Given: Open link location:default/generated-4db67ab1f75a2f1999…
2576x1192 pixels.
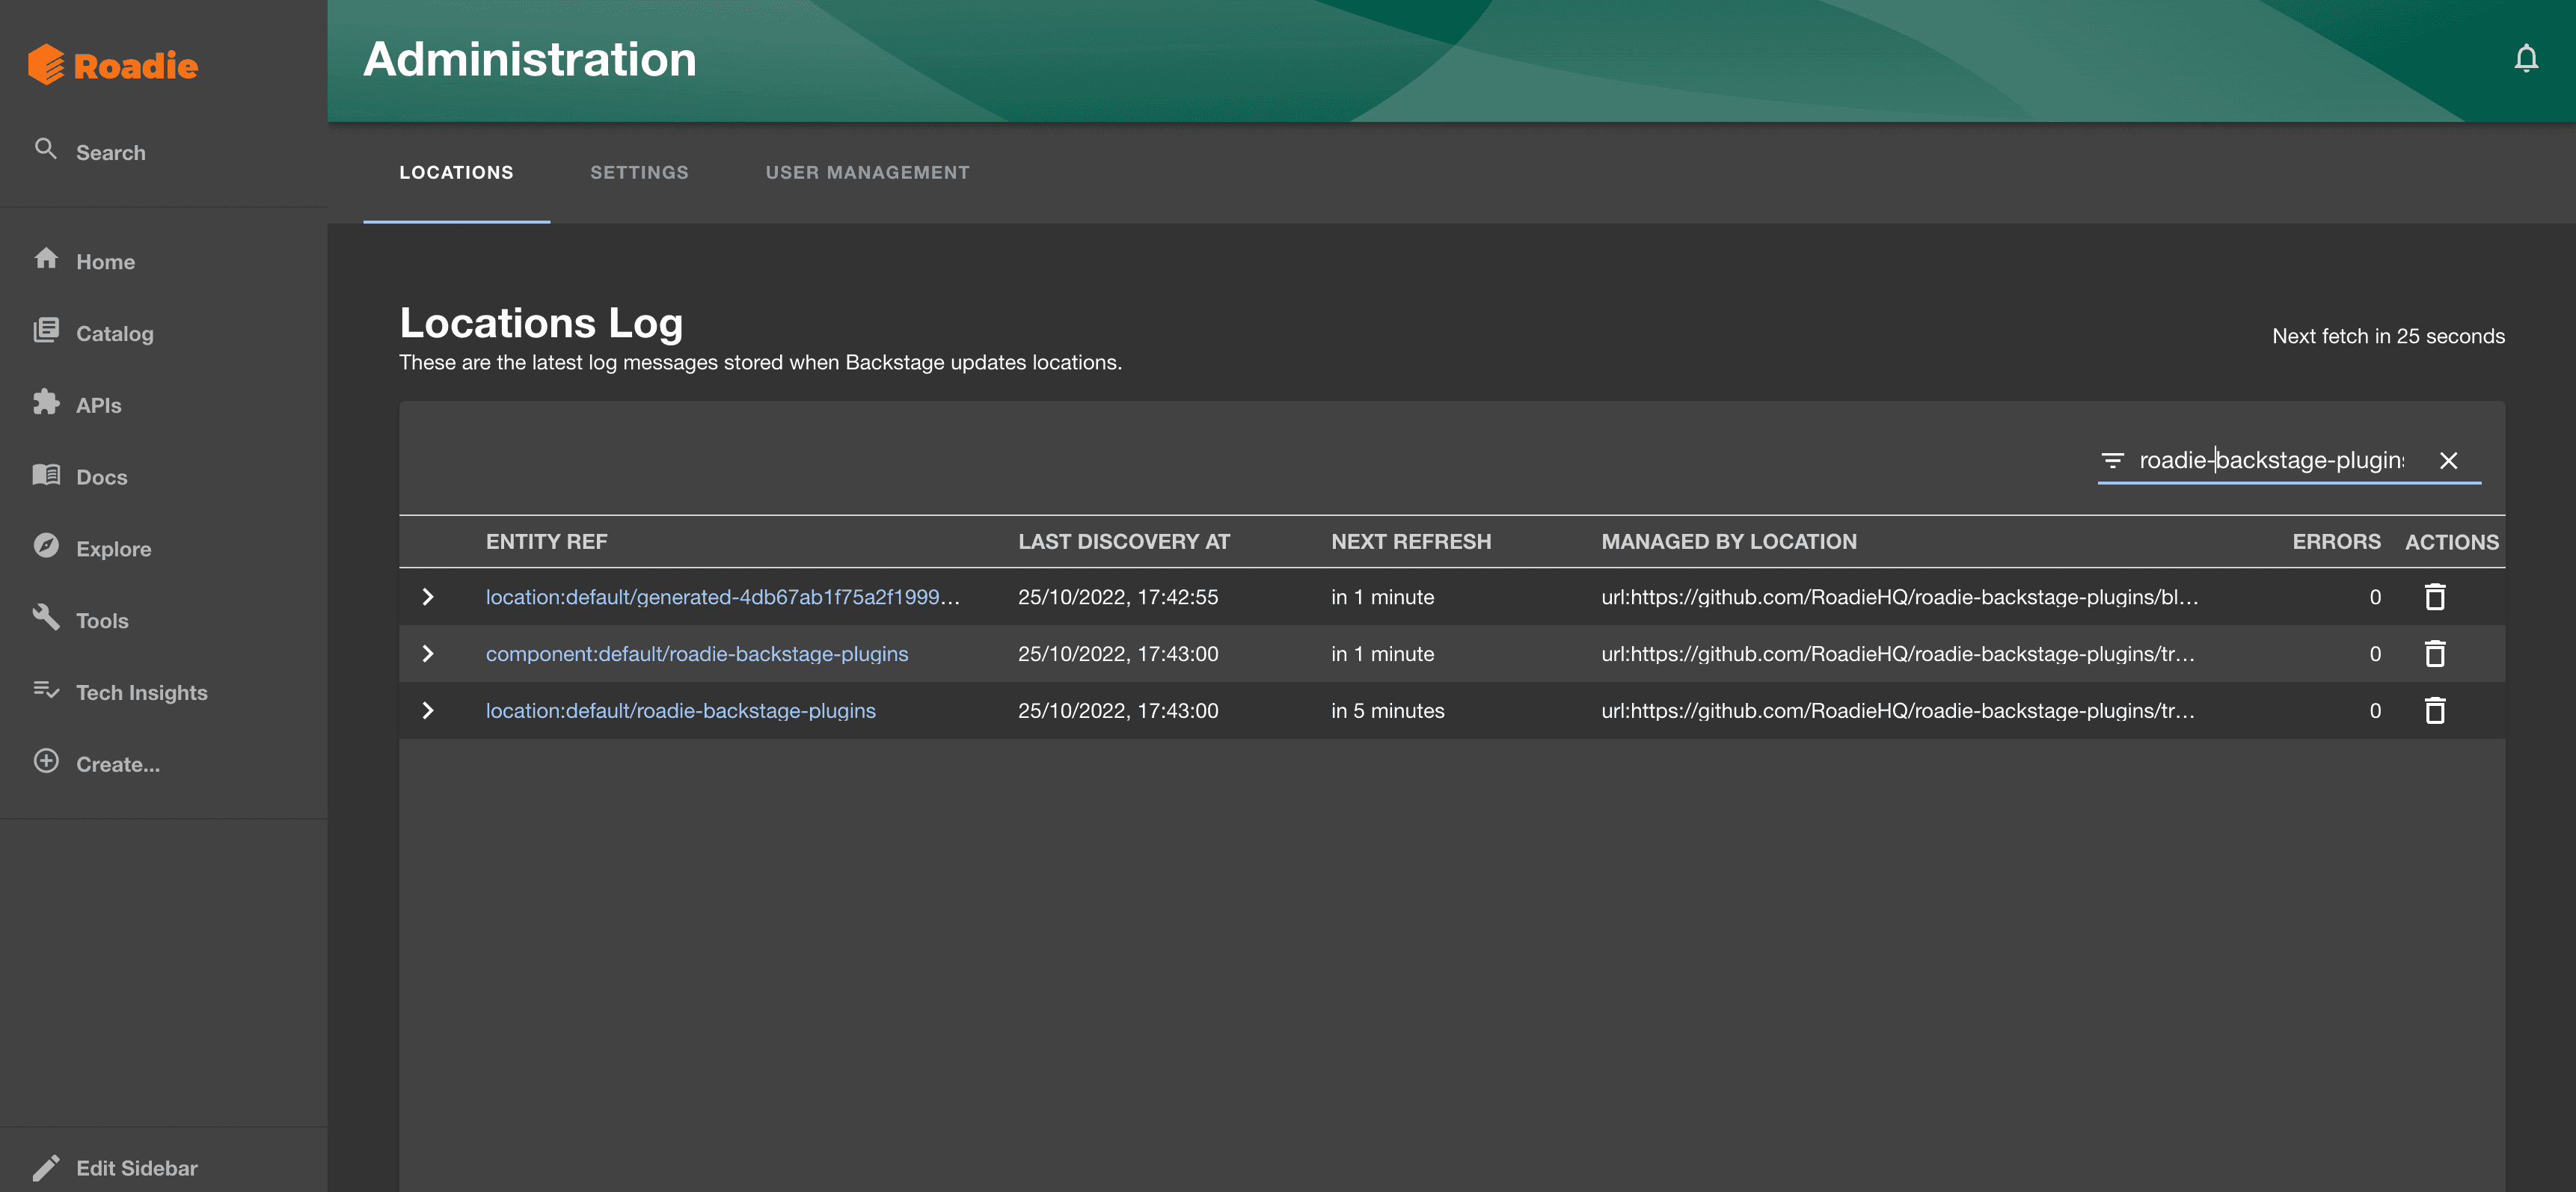Looking at the screenshot, I should pos(722,597).
